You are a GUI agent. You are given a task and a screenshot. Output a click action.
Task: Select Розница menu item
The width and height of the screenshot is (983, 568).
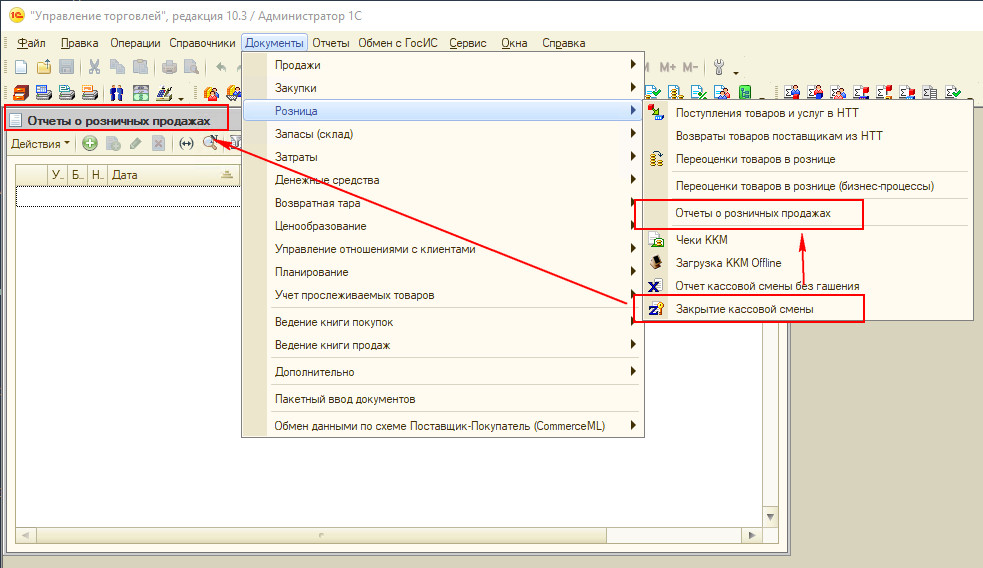coord(443,111)
